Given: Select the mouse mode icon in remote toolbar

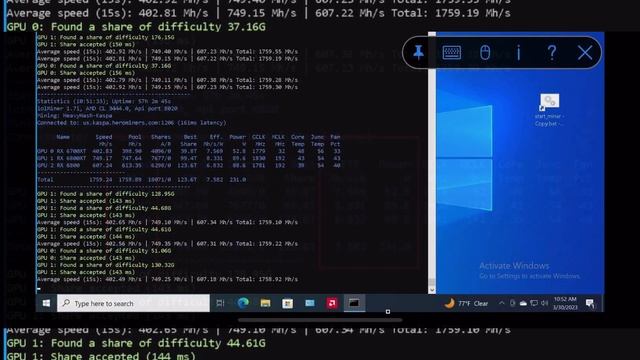Looking at the screenshot, I should 485,53.
